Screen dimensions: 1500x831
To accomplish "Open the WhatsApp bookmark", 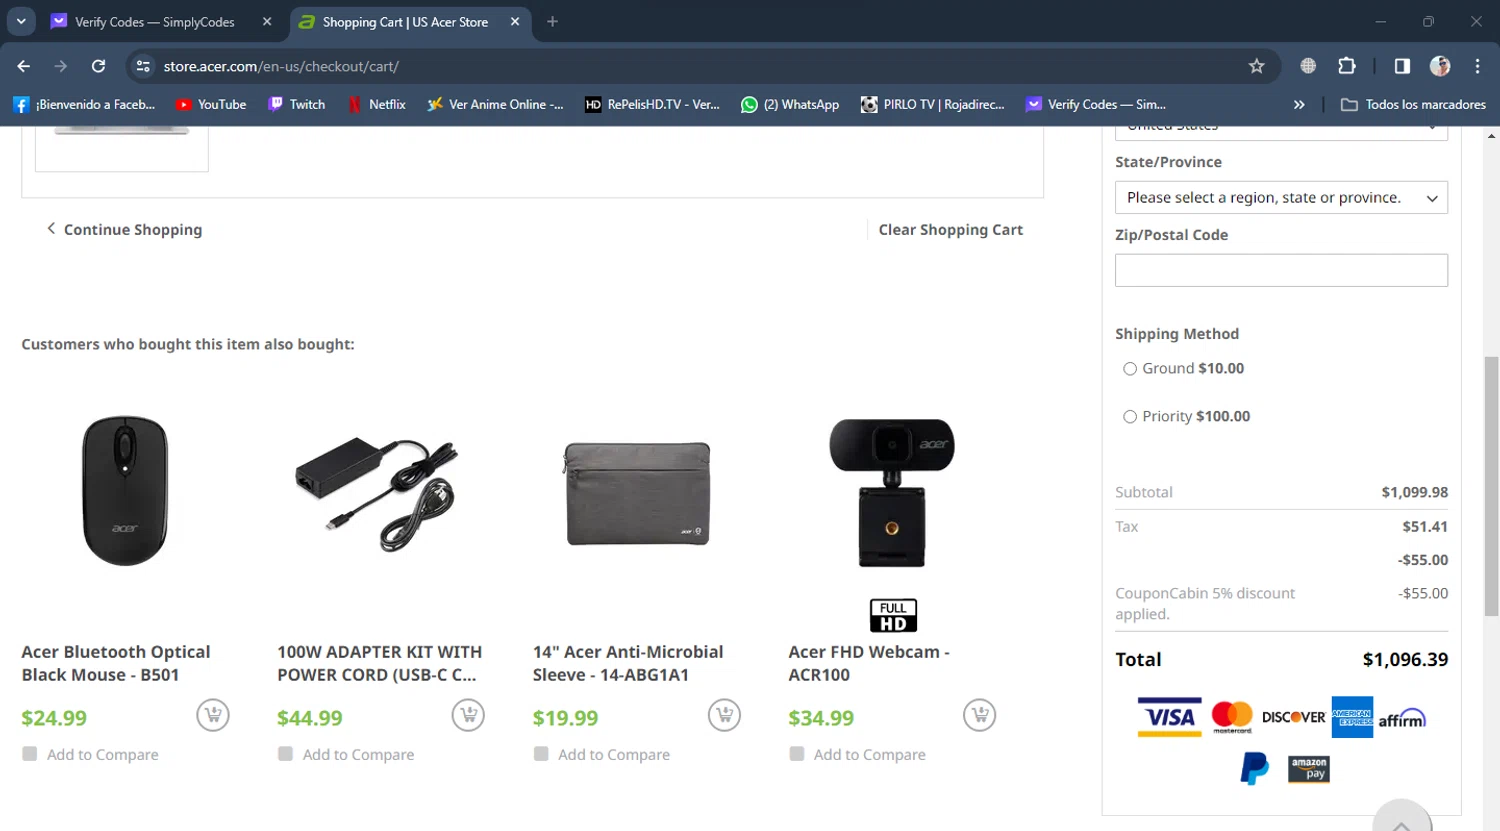I will [790, 104].
